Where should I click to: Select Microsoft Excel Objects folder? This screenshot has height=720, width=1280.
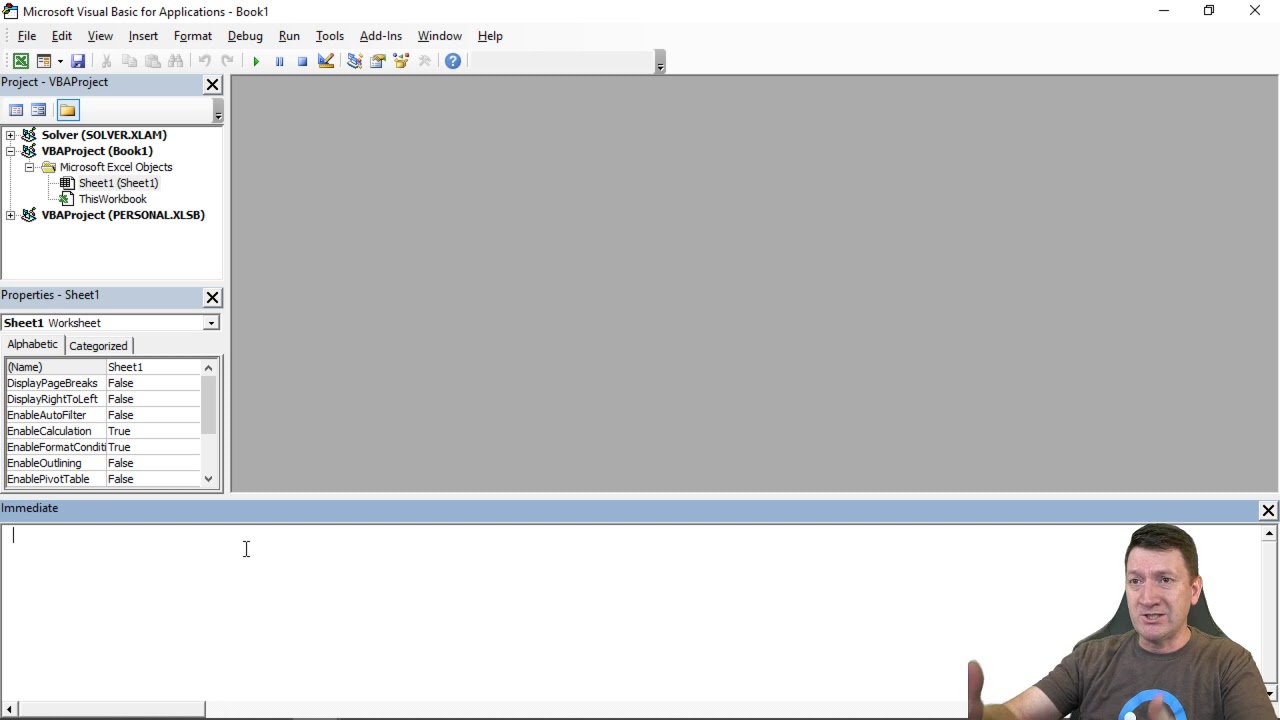tap(116, 167)
